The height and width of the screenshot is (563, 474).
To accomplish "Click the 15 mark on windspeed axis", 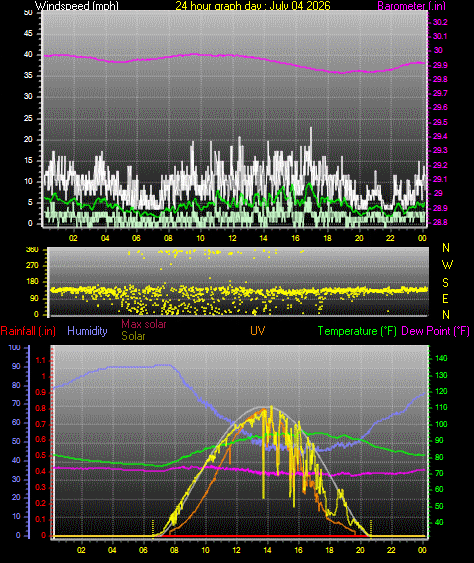I will (28, 160).
